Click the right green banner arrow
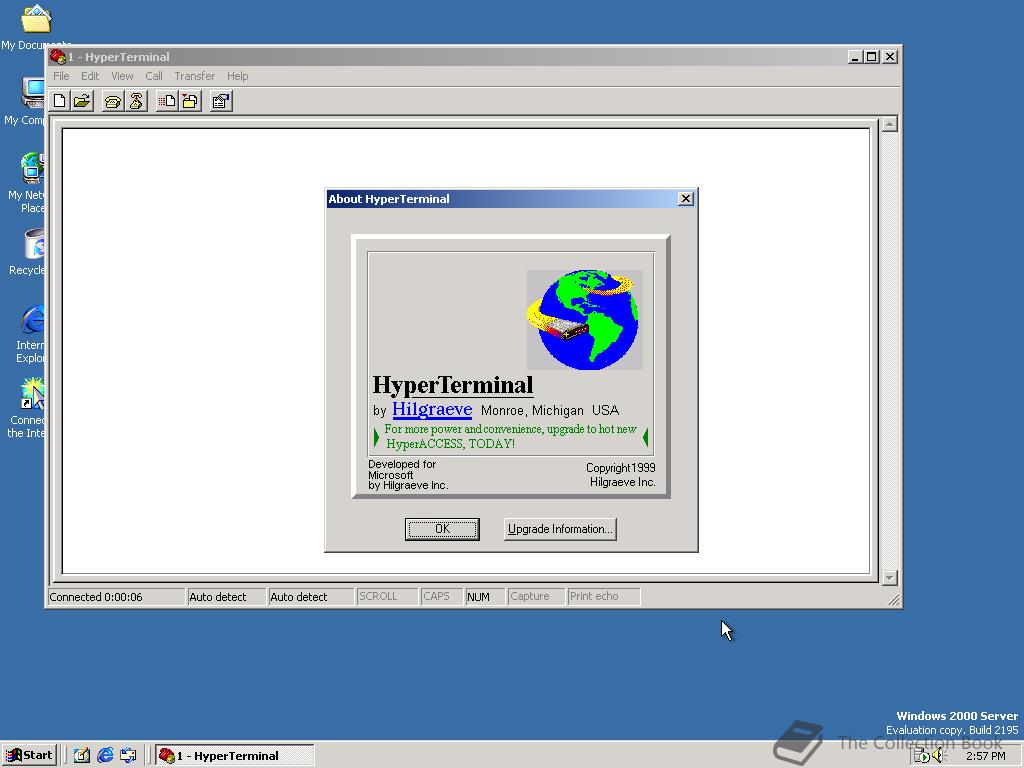Screen dimensions: 1024x768 point(645,437)
